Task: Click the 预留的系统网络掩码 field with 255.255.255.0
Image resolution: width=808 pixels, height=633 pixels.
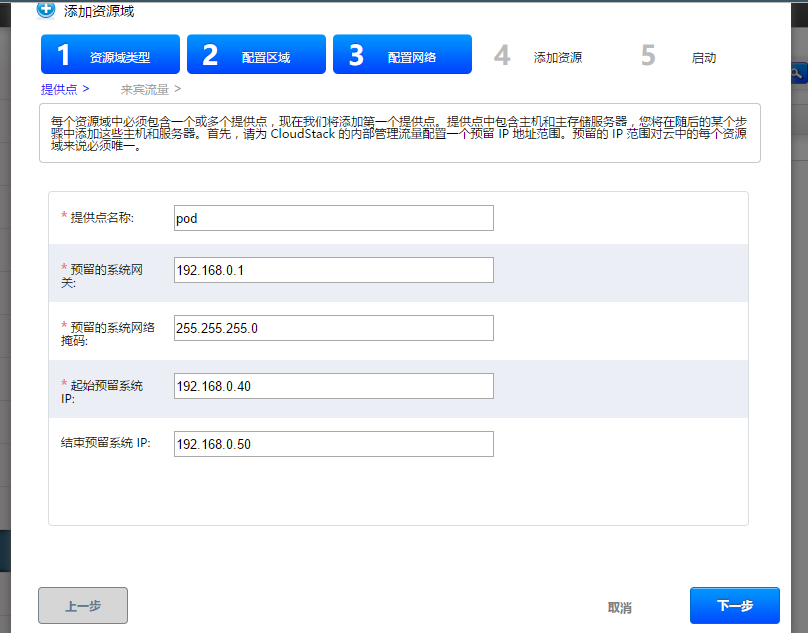Action: [x=333, y=328]
